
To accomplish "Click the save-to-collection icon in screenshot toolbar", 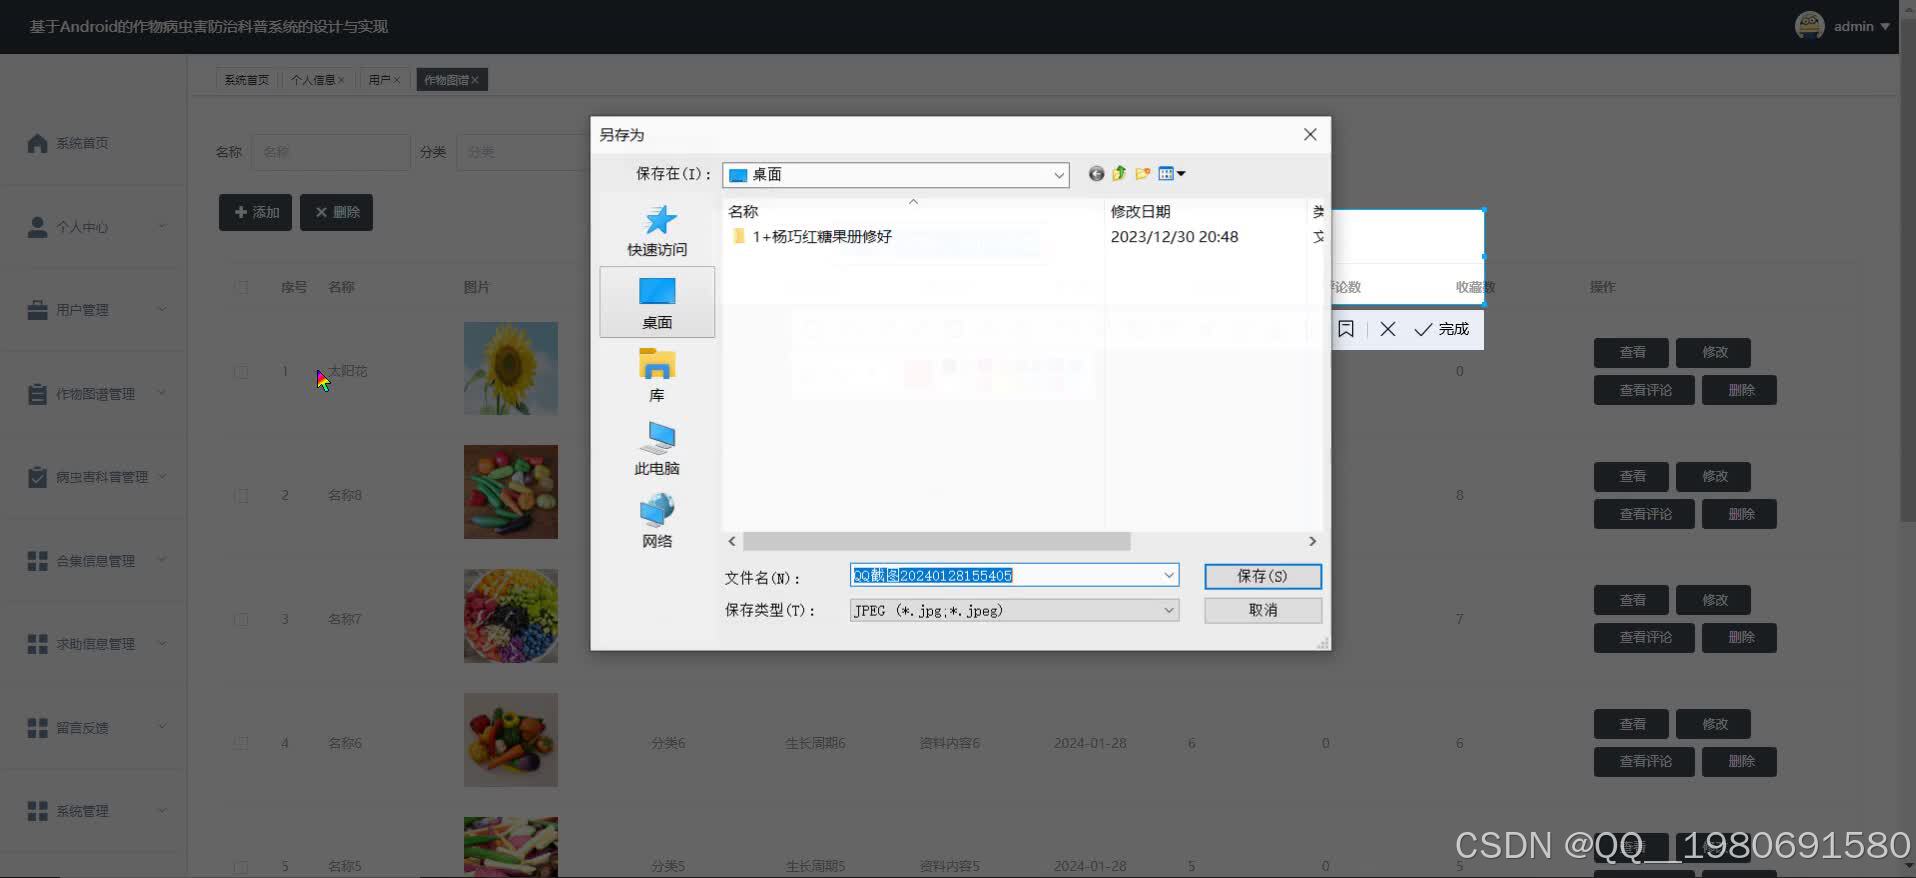I will (1346, 329).
